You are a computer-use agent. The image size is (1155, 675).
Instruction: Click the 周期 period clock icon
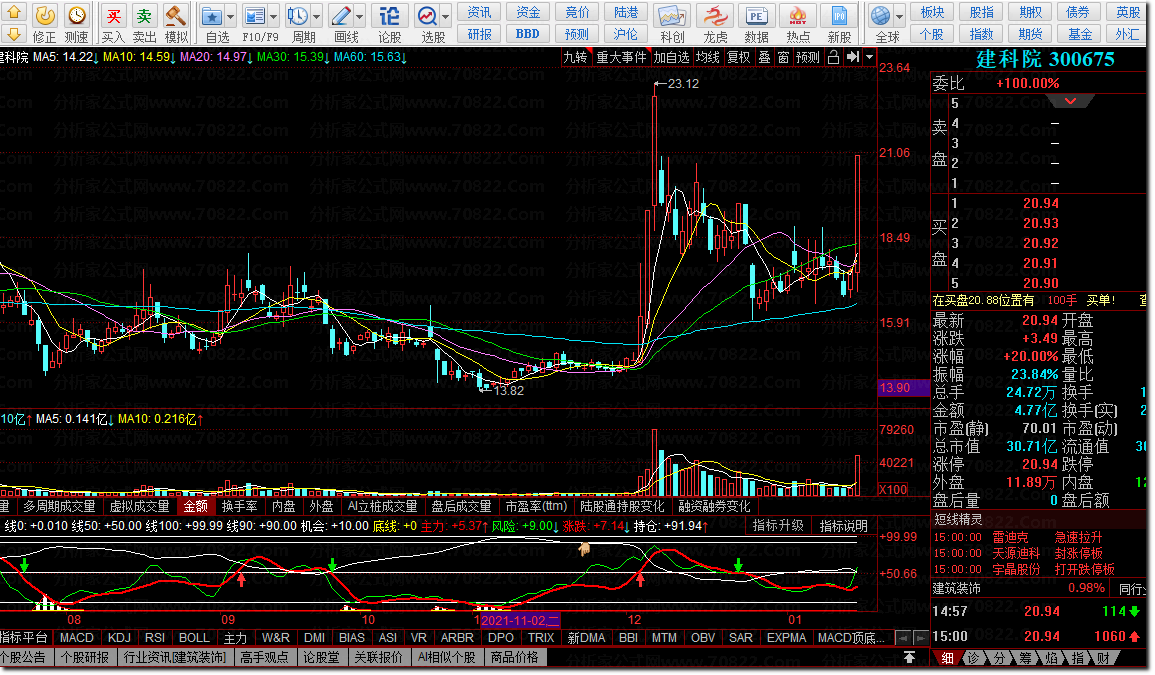[298, 15]
